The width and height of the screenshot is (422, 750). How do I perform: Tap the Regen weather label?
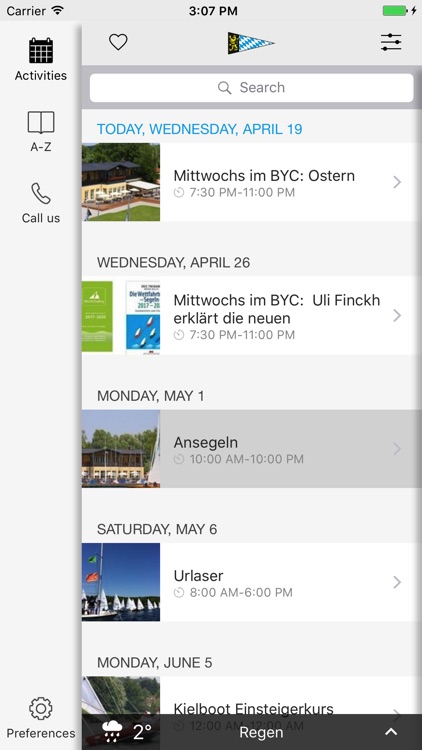(x=261, y=732)
